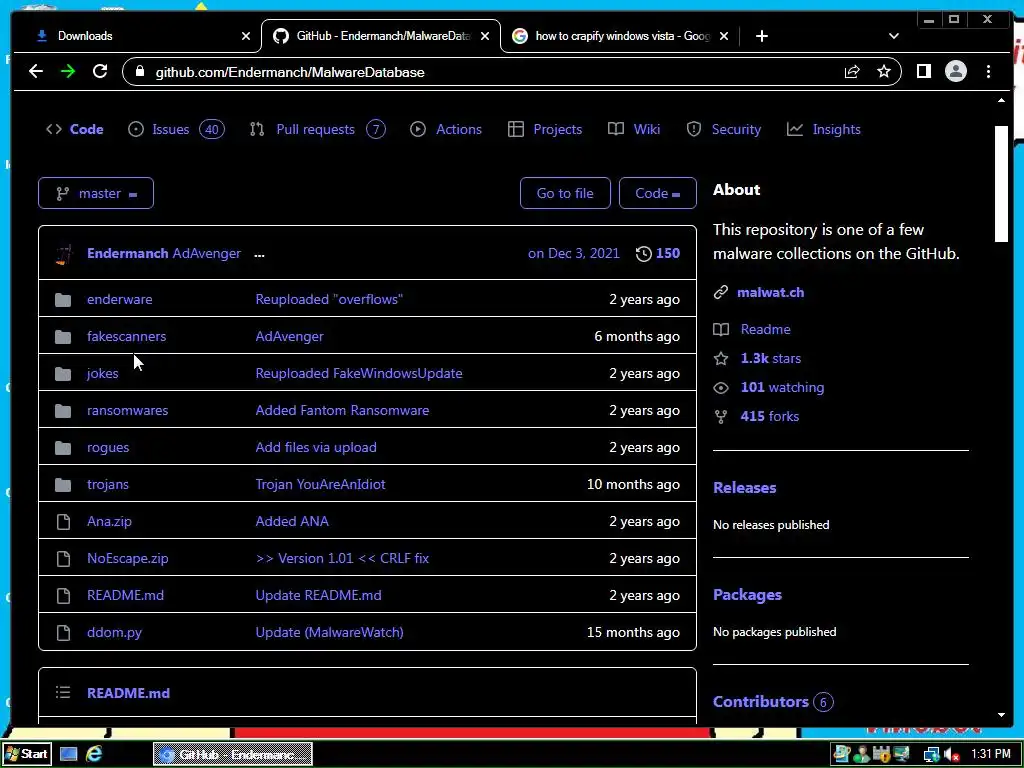
Task: Open the Ana.zip file
Action: tap(109, 521)
